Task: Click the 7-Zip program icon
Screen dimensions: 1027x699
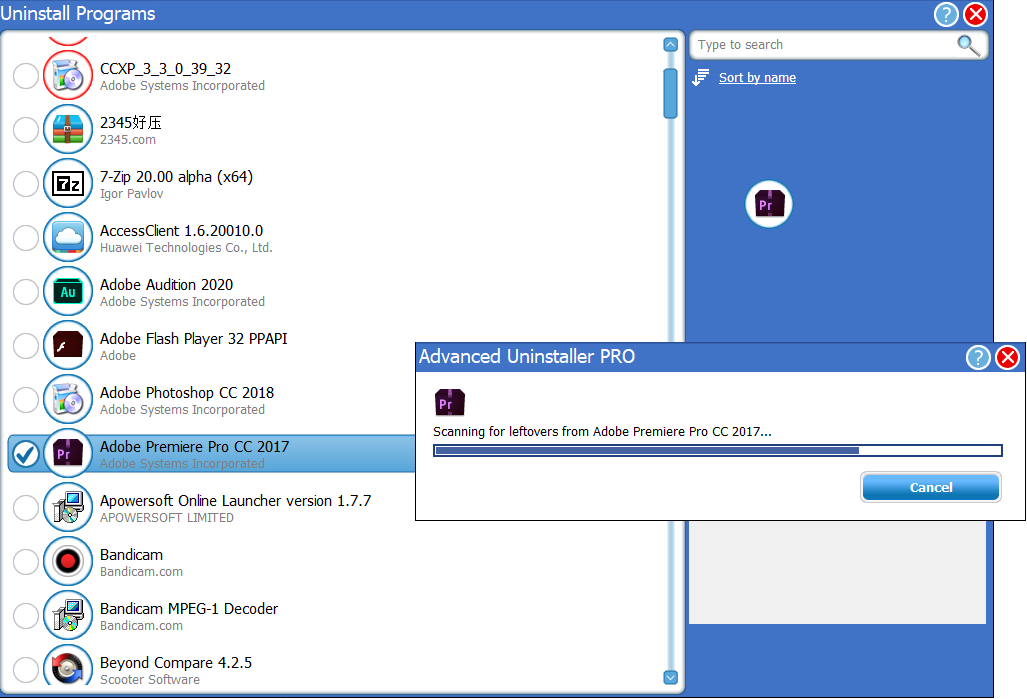Action: (67, 183)
